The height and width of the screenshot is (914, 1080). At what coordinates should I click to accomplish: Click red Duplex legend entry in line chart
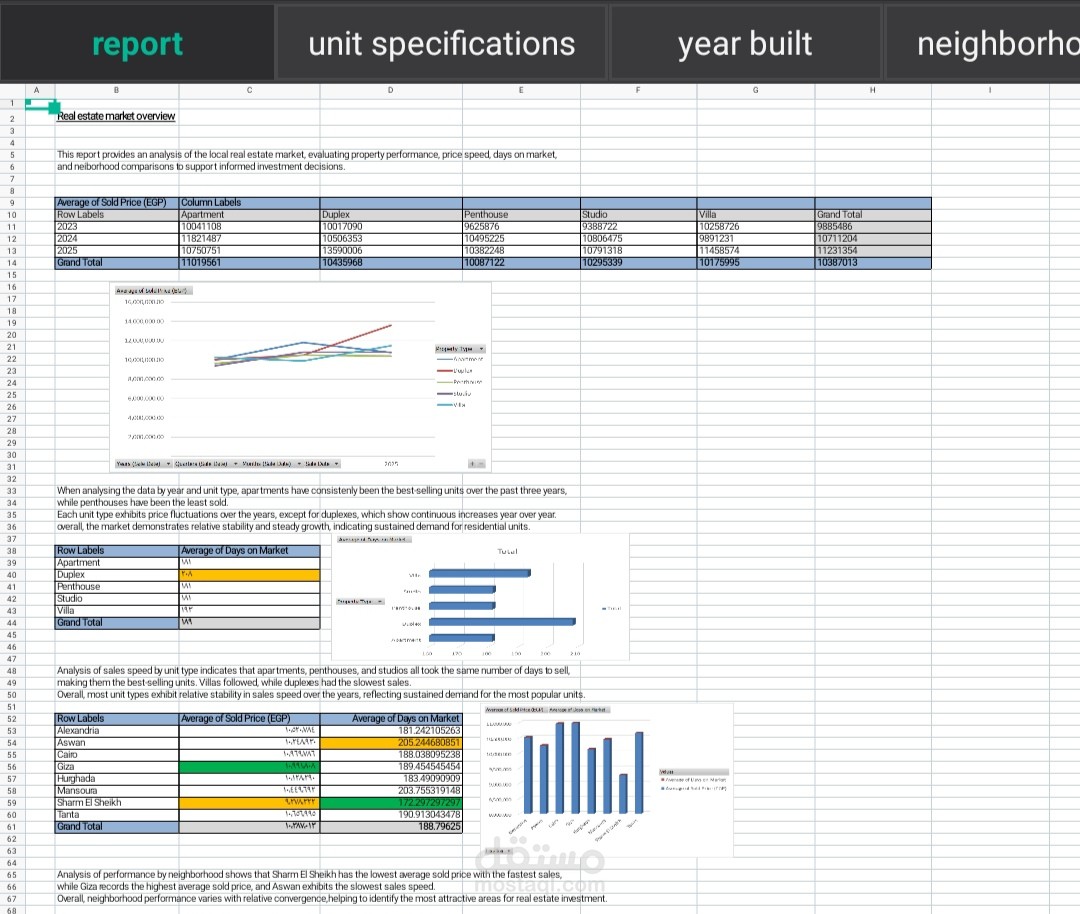[455, 371]
